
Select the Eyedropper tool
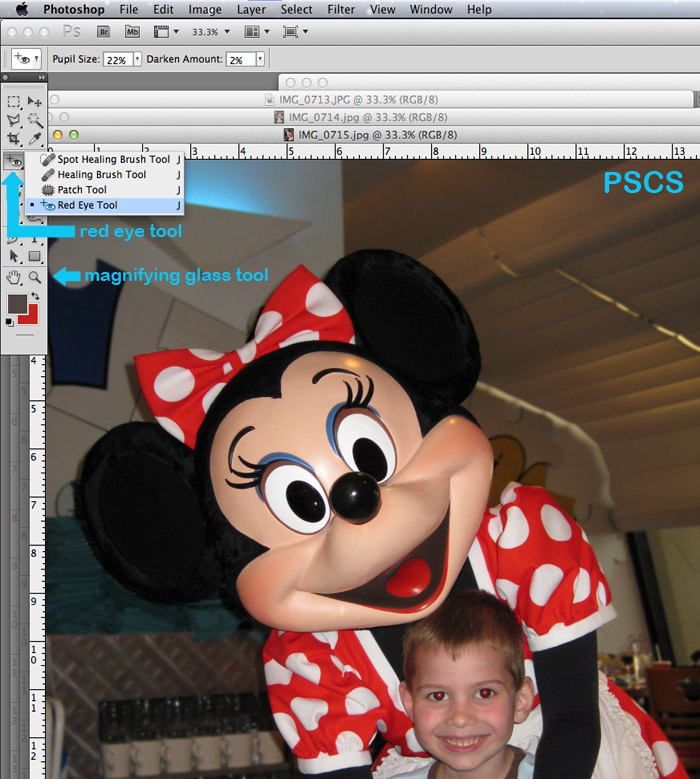point(34,139)
